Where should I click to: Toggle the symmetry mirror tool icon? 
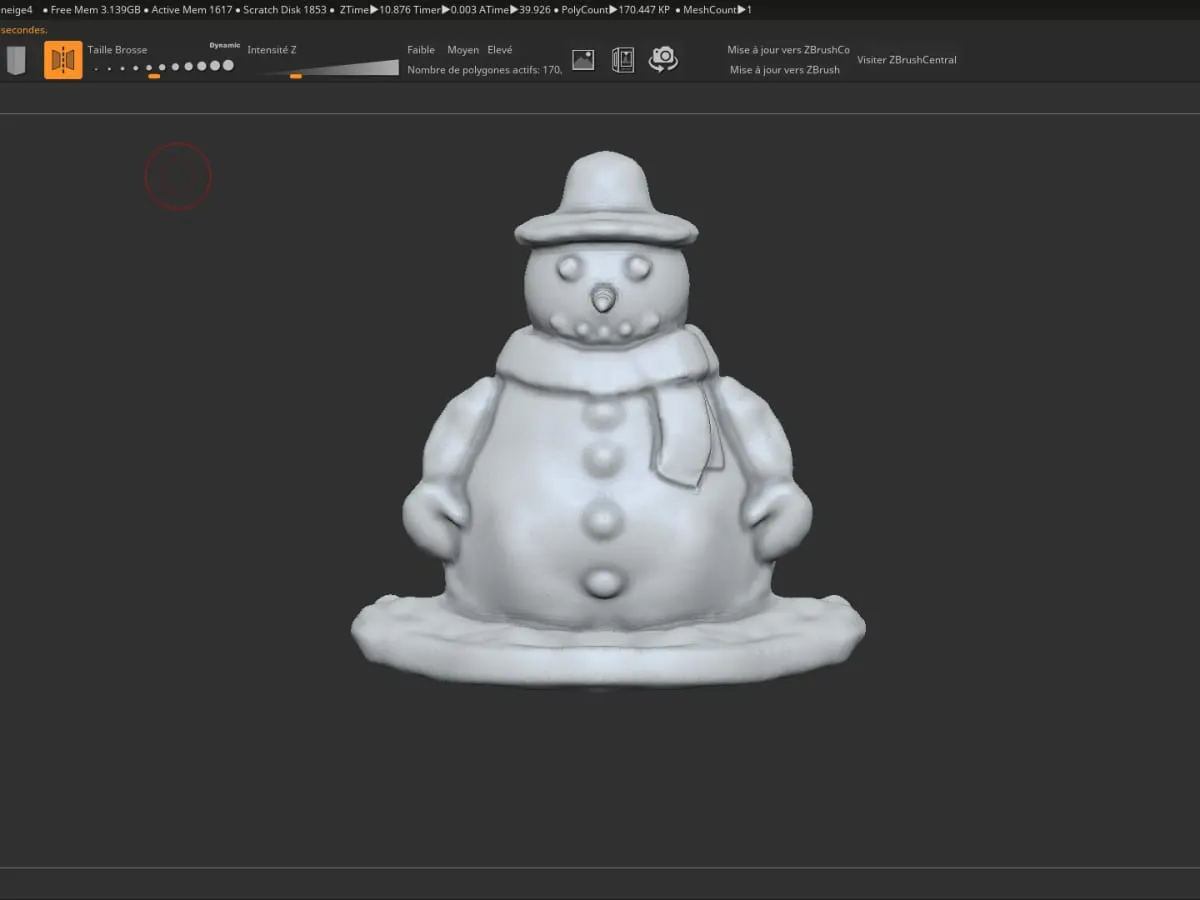tap(63, 60)
